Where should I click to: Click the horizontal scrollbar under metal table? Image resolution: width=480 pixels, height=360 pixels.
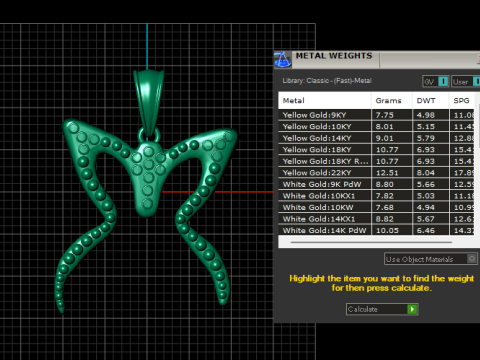[x=371, y=242]
